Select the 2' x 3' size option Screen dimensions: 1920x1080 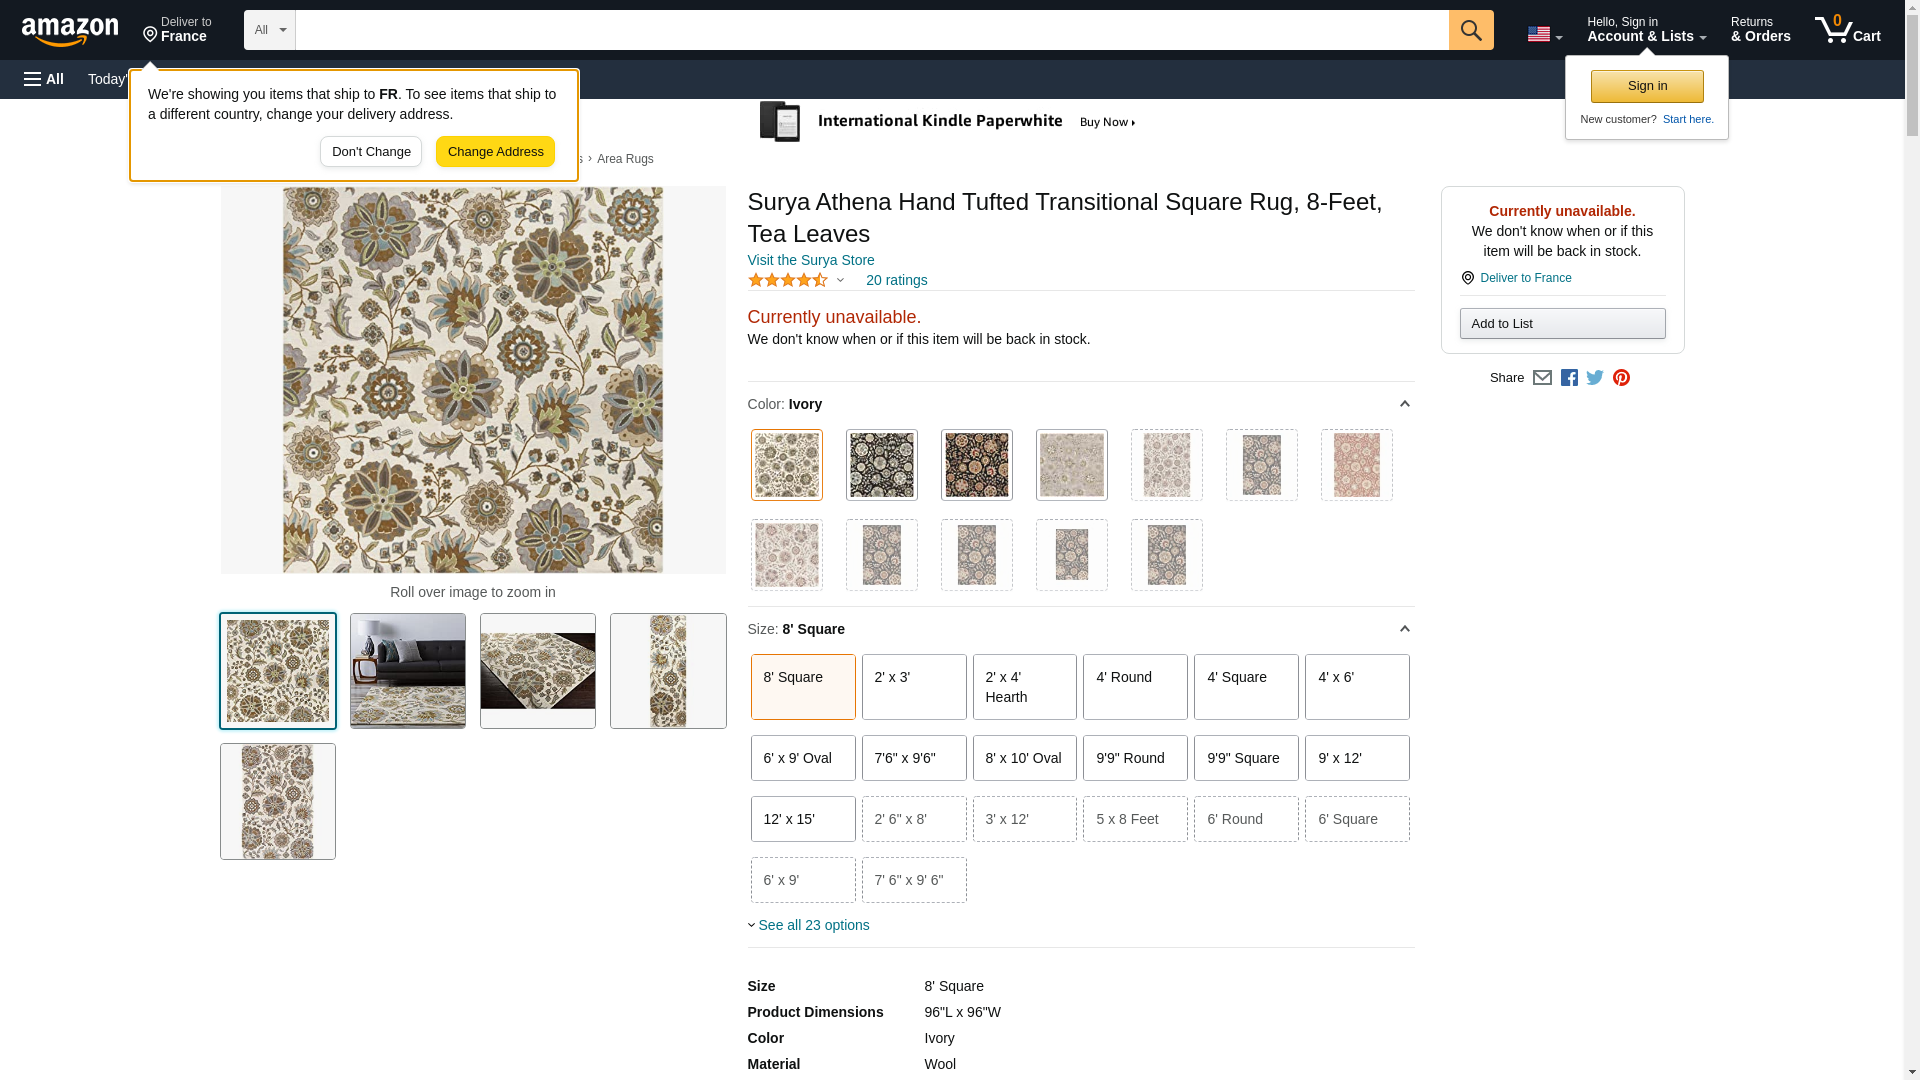(913, 687)
